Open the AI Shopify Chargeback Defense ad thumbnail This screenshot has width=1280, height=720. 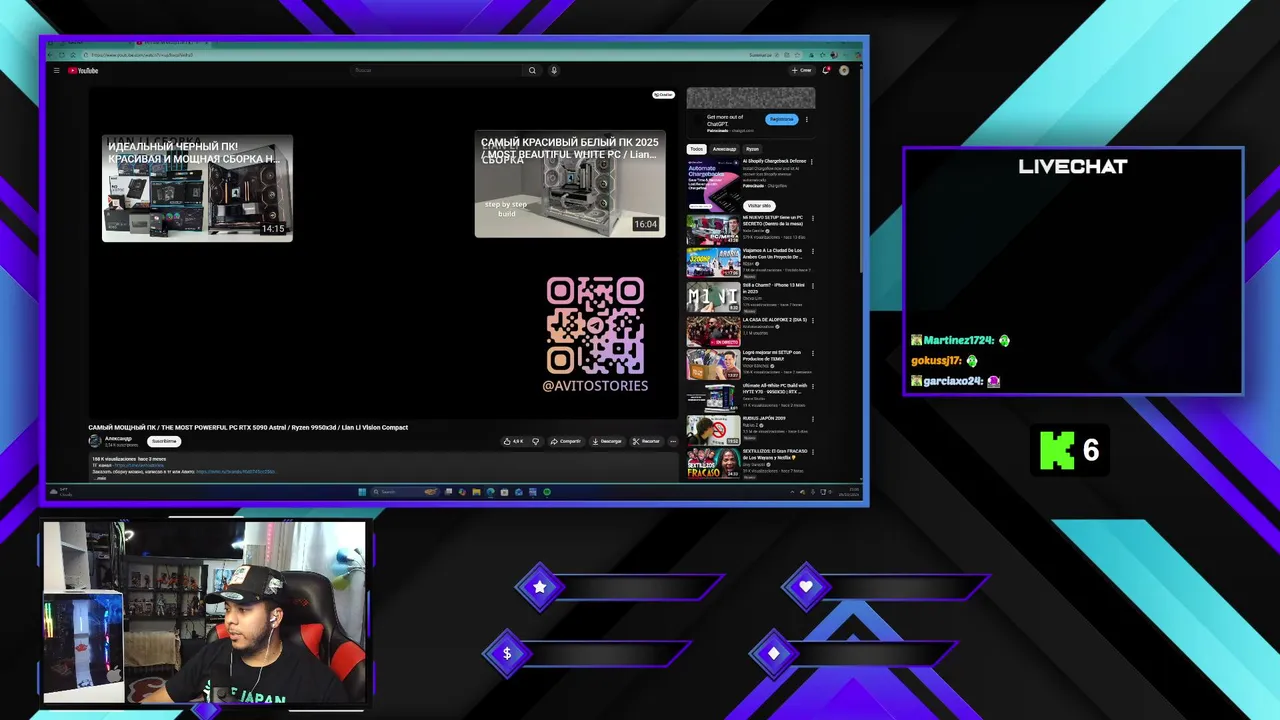tap(713, 184)
